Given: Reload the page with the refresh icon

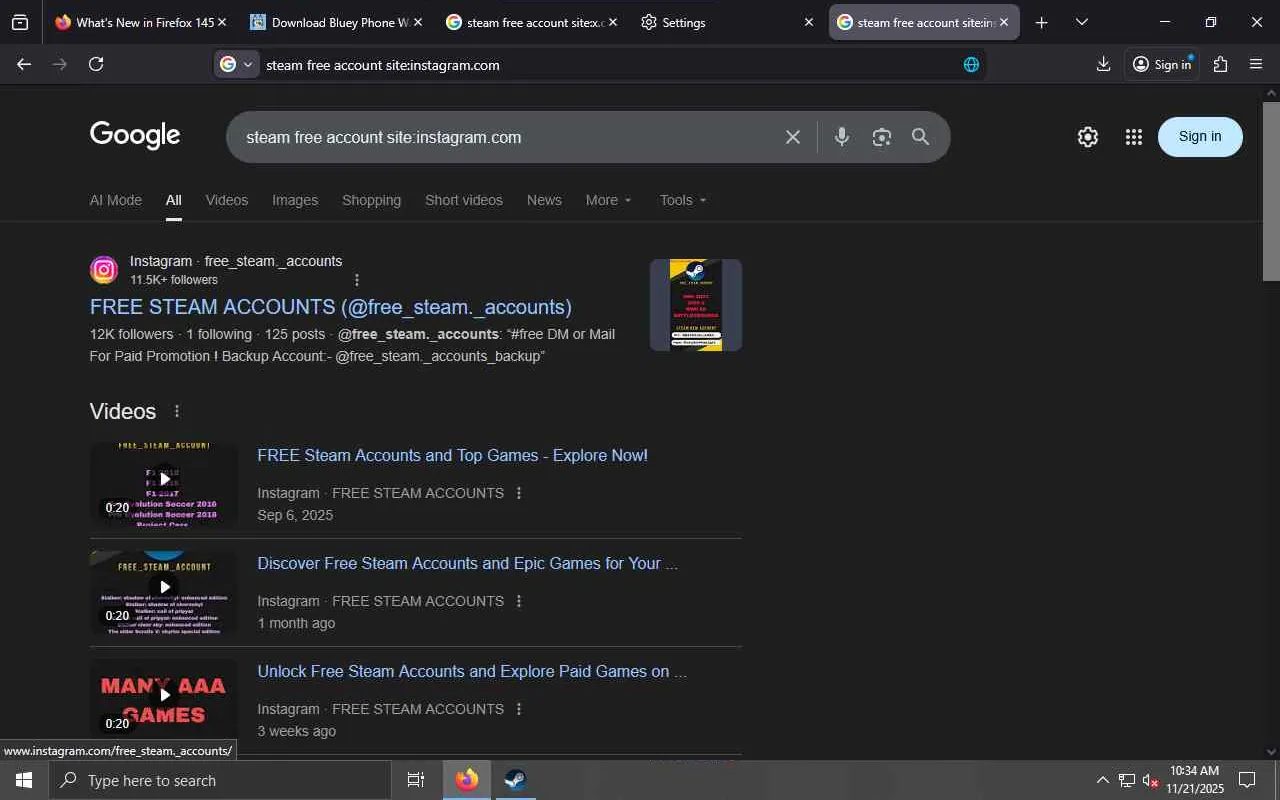Looking at the screenshot, I should click(x=96, y=64).
